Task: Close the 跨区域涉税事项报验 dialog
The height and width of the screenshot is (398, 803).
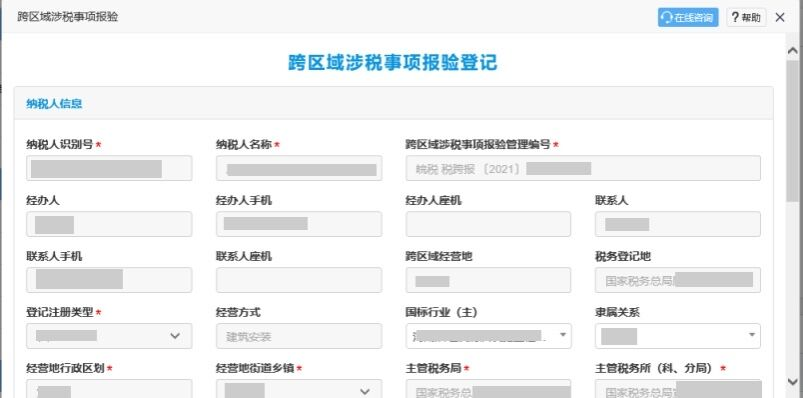Action: tap(780, 17)
